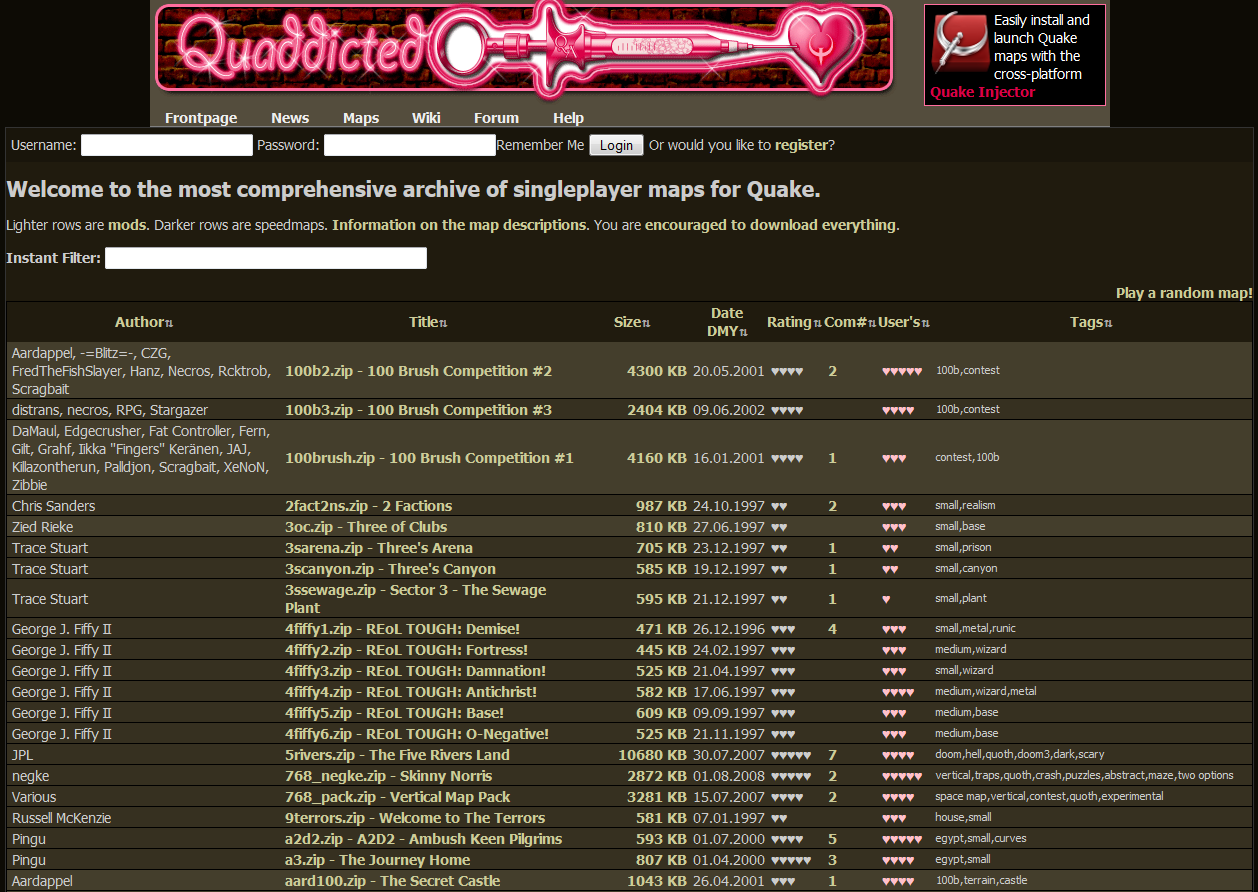Focus the Instant Filter text box
Viewport: 1258px width, 892px height.
coord(266,258)
